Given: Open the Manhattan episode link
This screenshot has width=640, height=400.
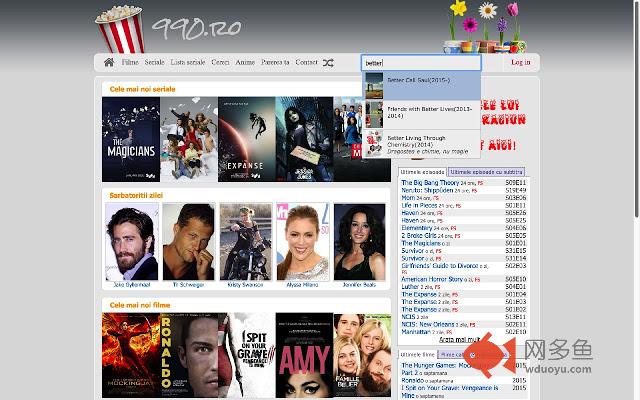Looking at the screenshot, I should (x=416, y=332).
